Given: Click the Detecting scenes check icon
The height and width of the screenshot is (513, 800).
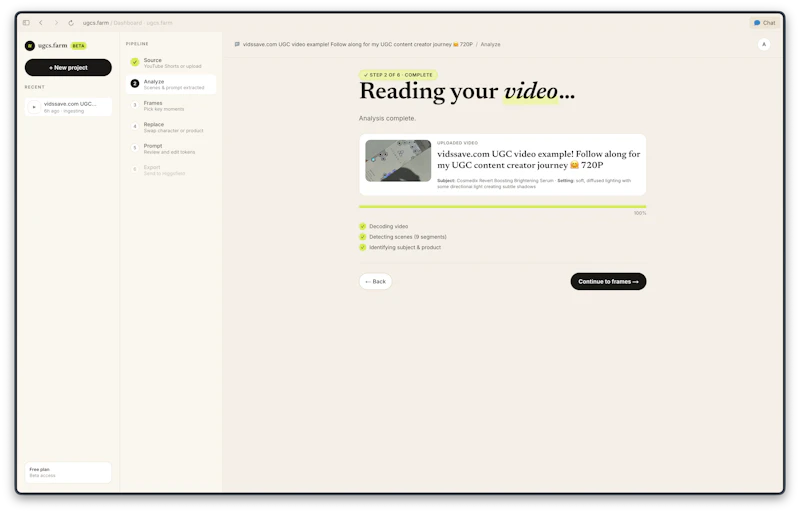Looking at the screenshot, I should pos(363,237).
